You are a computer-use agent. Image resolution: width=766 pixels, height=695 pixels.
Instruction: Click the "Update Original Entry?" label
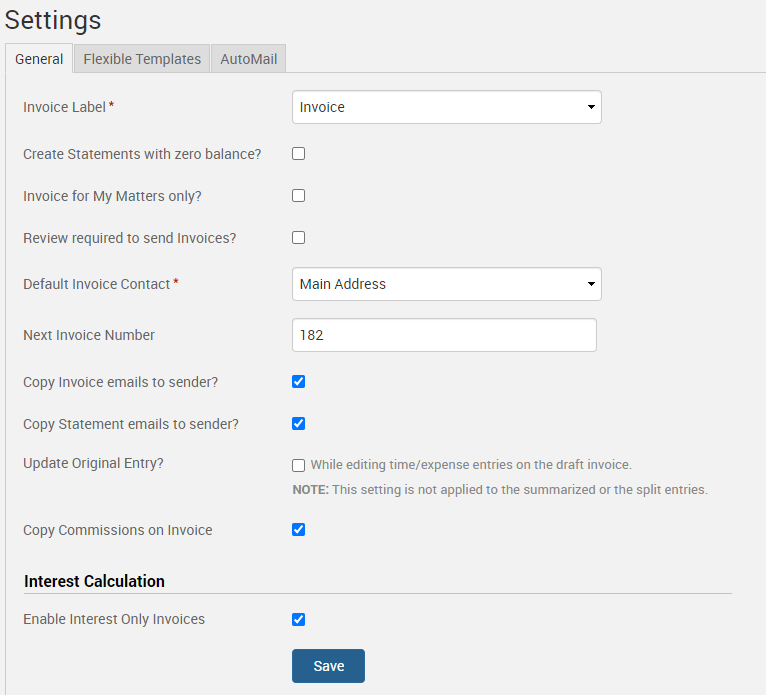93,463
